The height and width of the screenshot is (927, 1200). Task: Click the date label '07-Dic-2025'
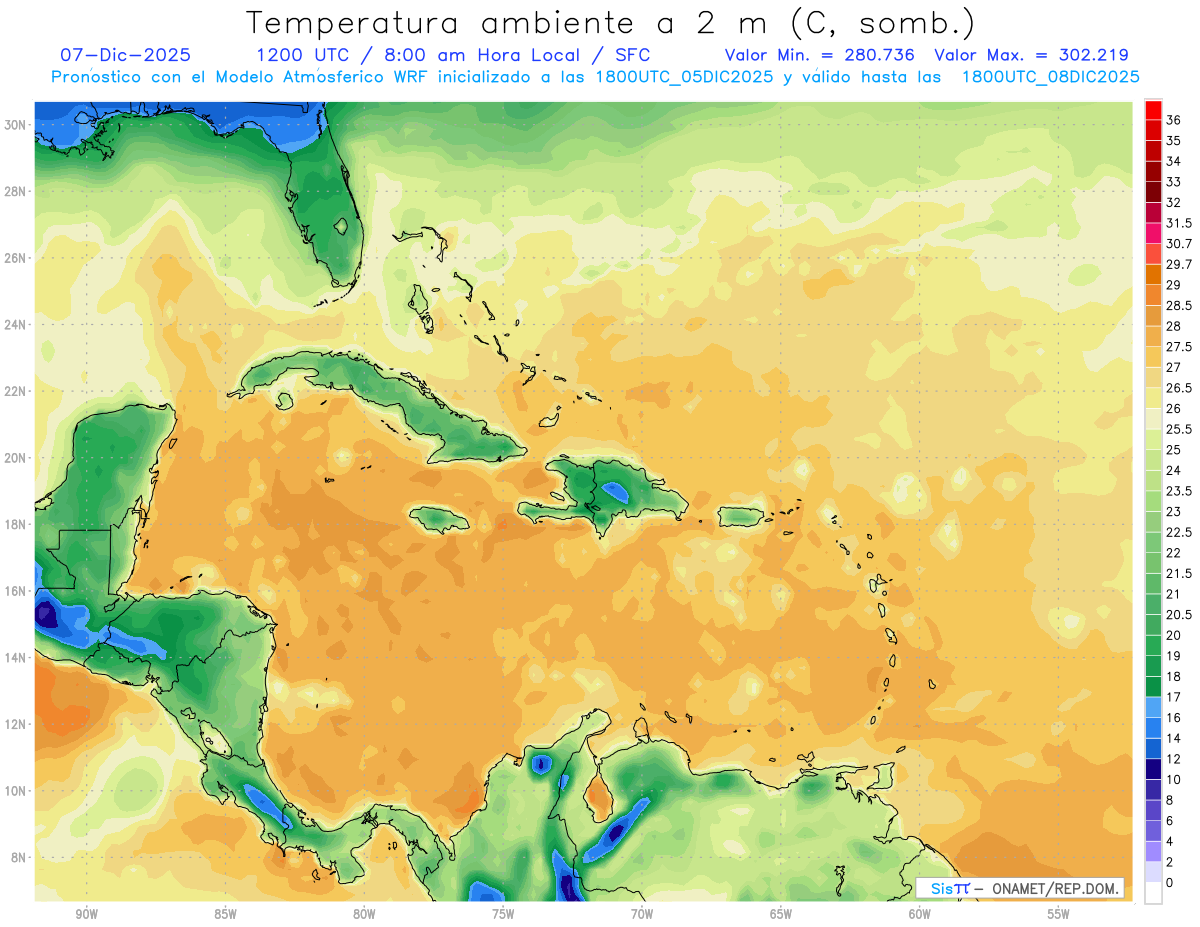(x=125, y=55)
